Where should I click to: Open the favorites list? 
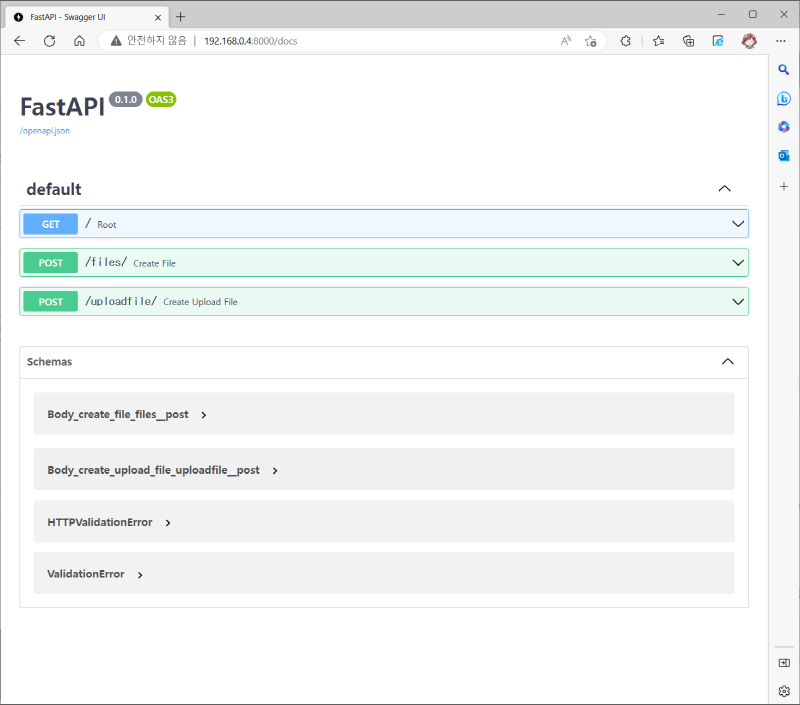[x=658, y=41]
